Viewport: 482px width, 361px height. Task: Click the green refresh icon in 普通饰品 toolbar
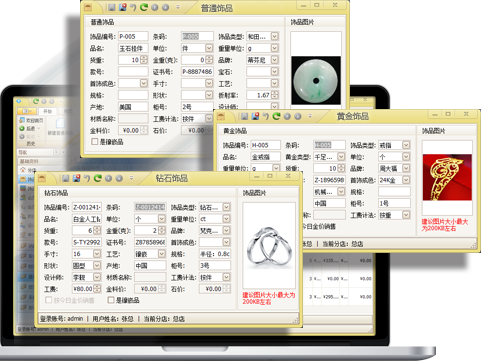click(x=144, y=7)
